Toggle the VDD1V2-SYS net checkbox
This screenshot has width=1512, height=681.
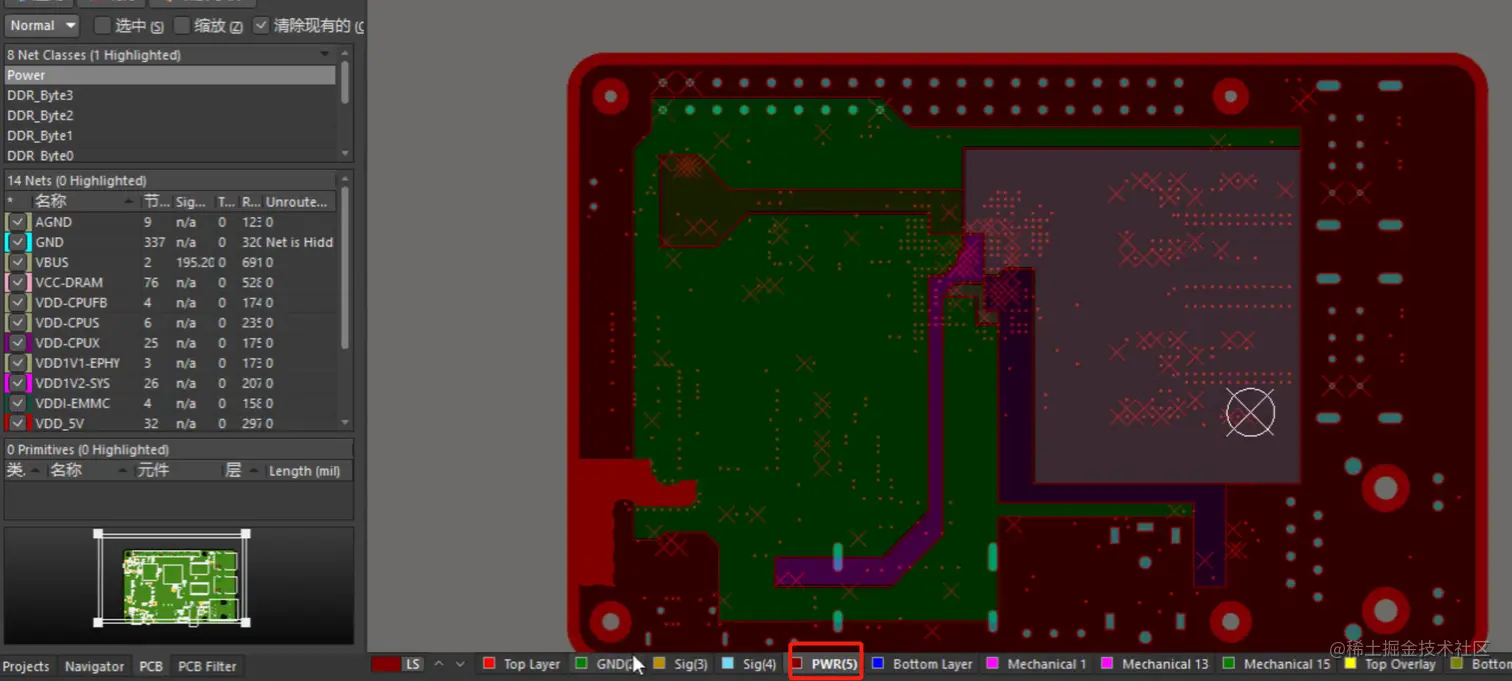click(18, 383)
